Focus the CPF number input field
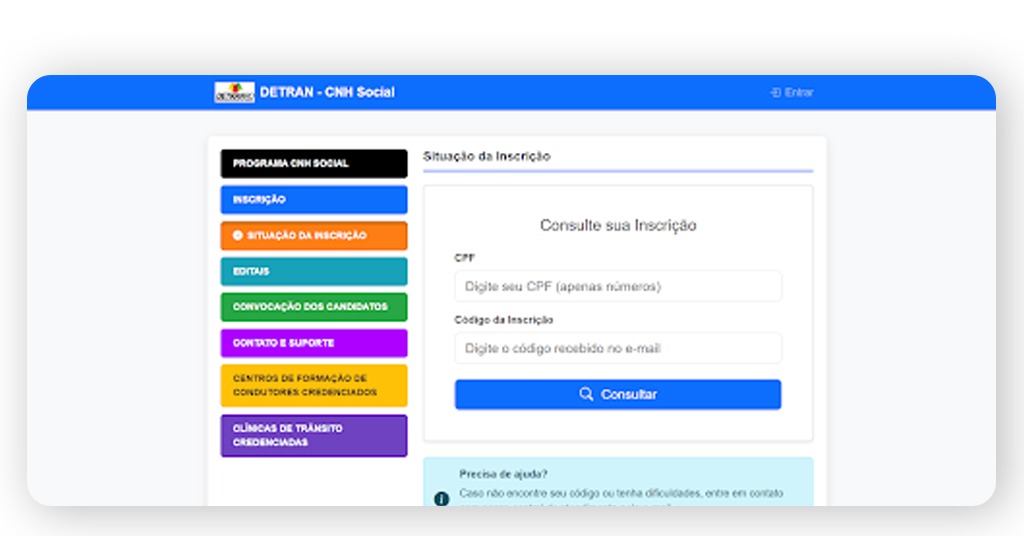The width and height of the screenshot is (1024, 536). coord(618,287)
